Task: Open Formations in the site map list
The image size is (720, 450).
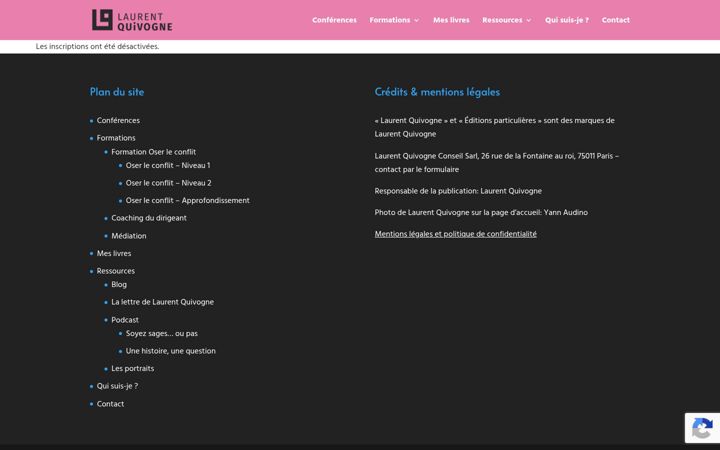Action: tap(116, 138)
